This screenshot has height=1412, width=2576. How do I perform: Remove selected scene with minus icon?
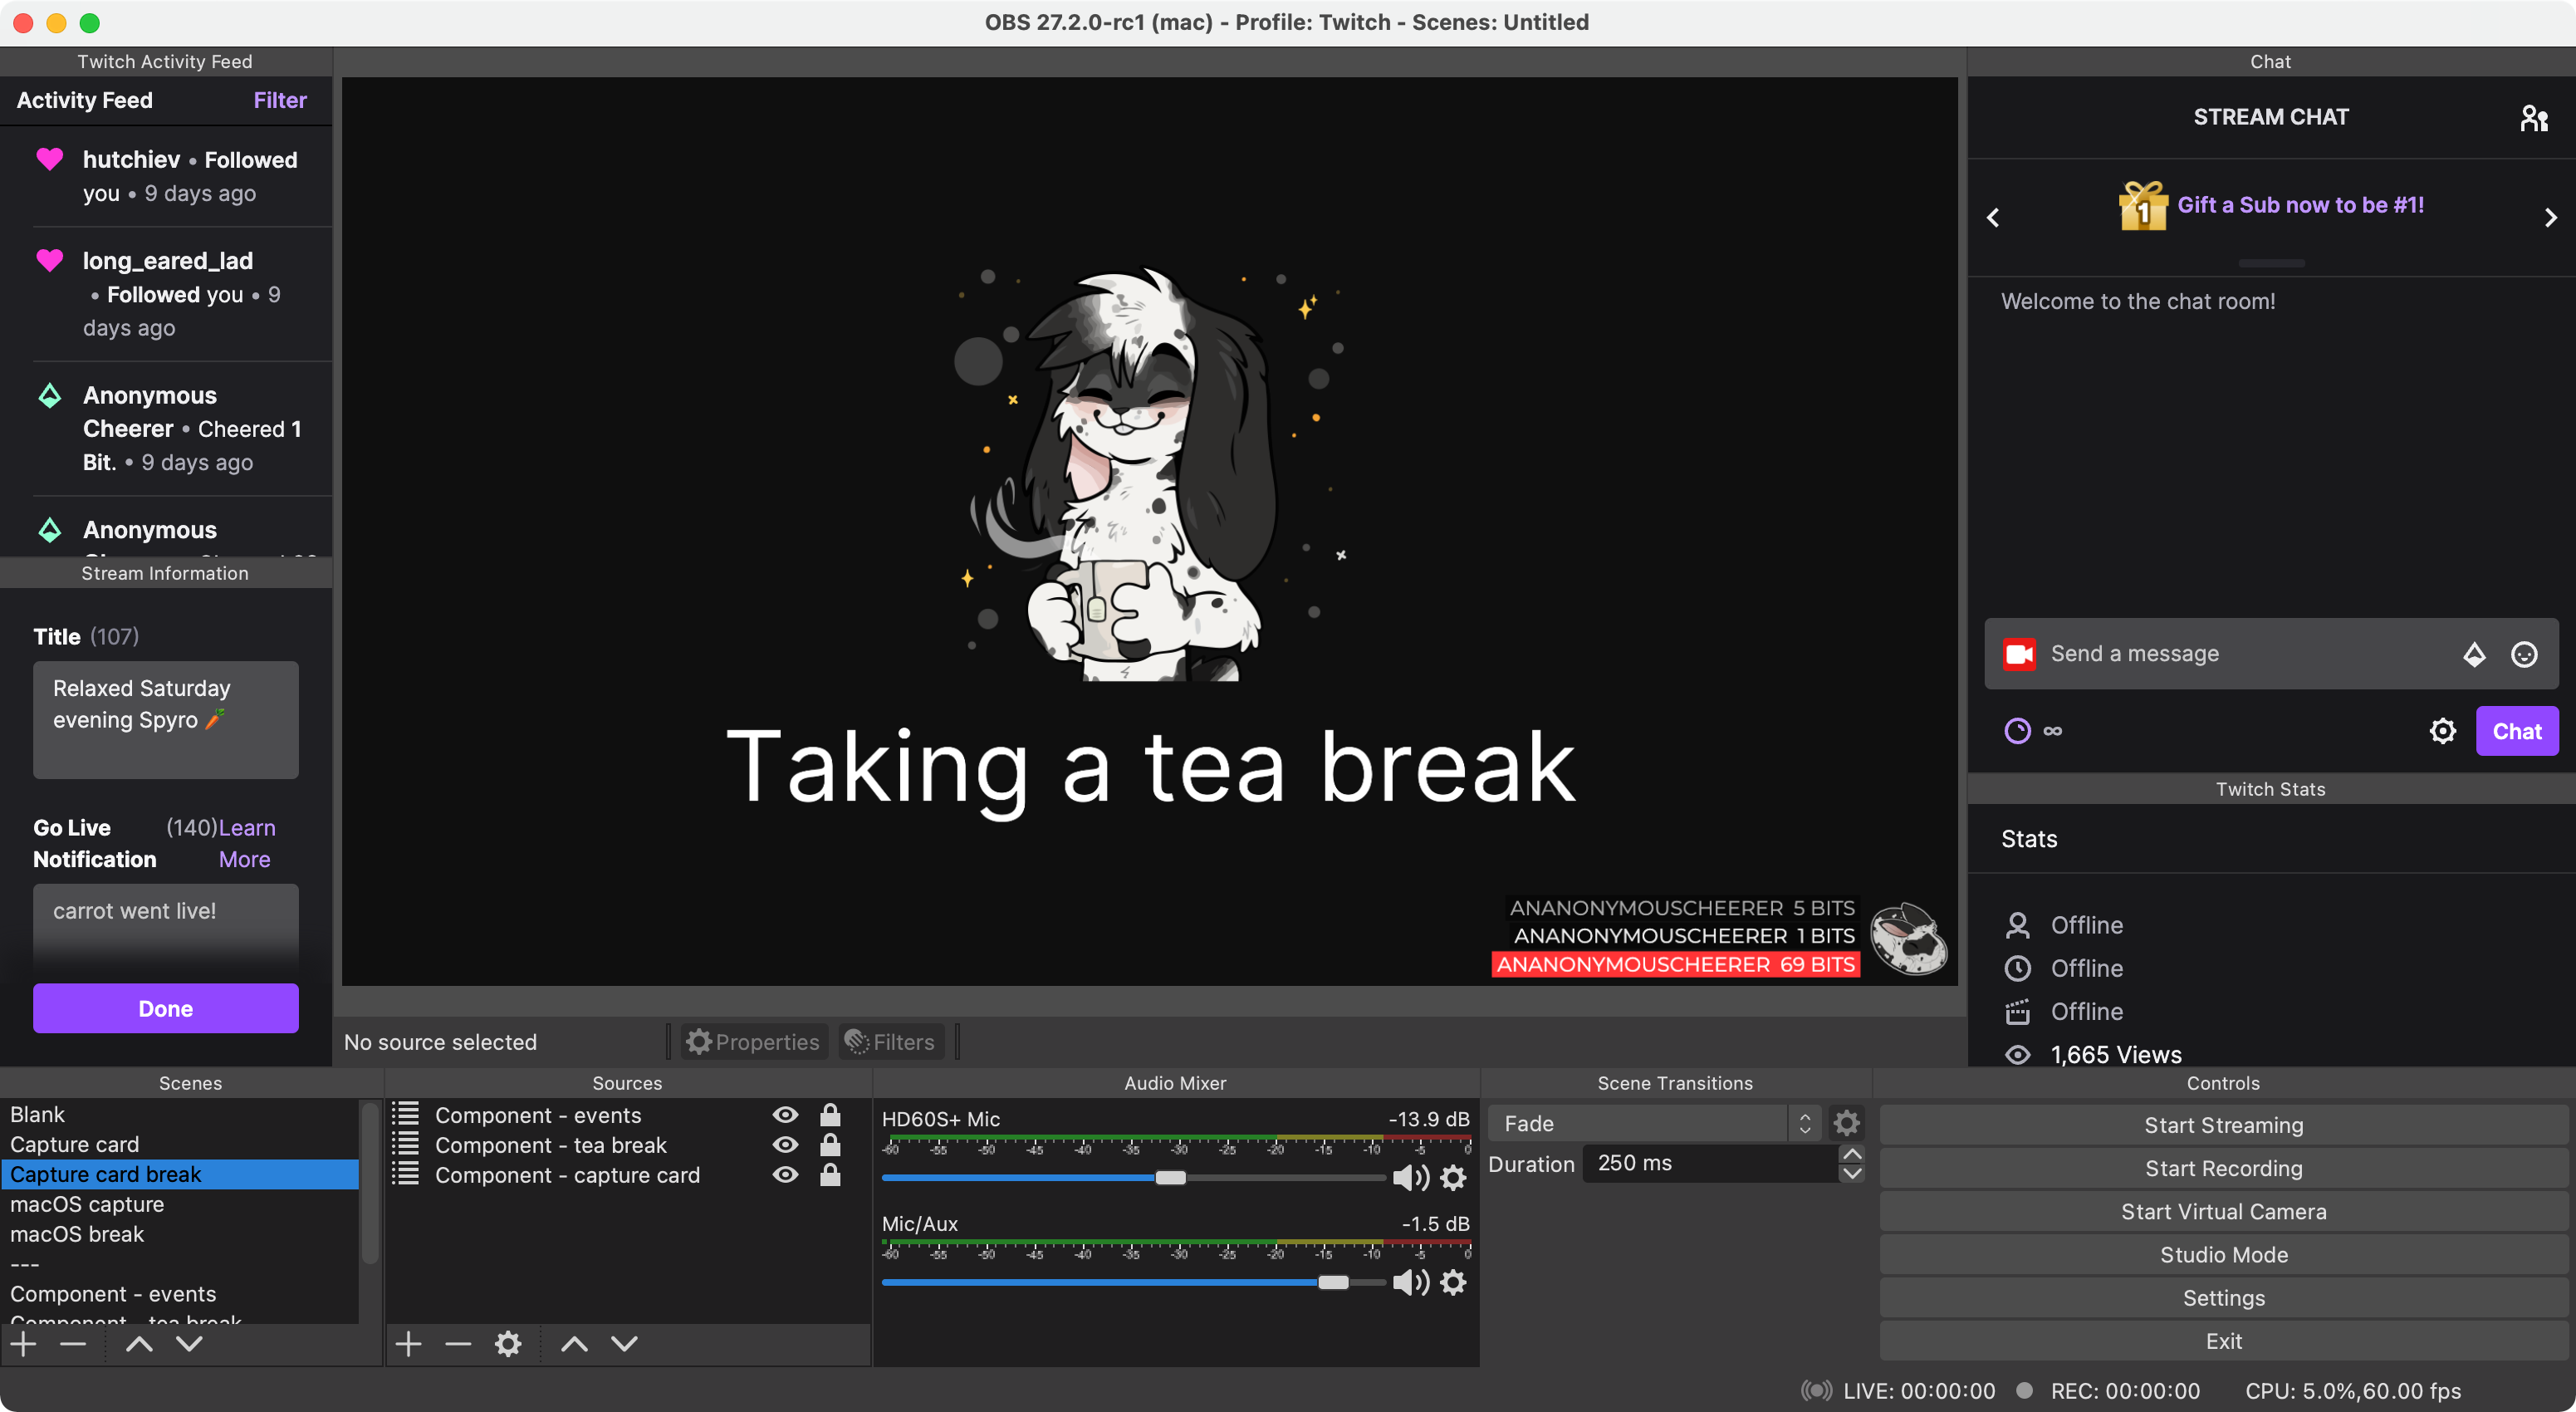tap(73, 1344)
